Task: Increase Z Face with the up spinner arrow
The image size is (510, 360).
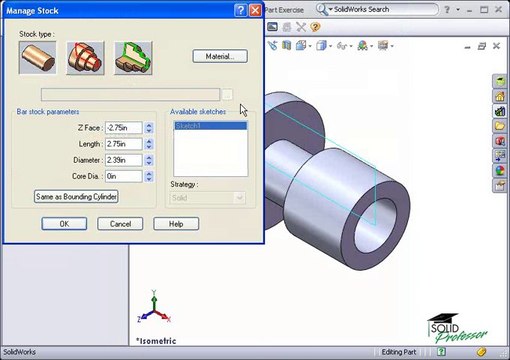Action: (x=149, y=125)
